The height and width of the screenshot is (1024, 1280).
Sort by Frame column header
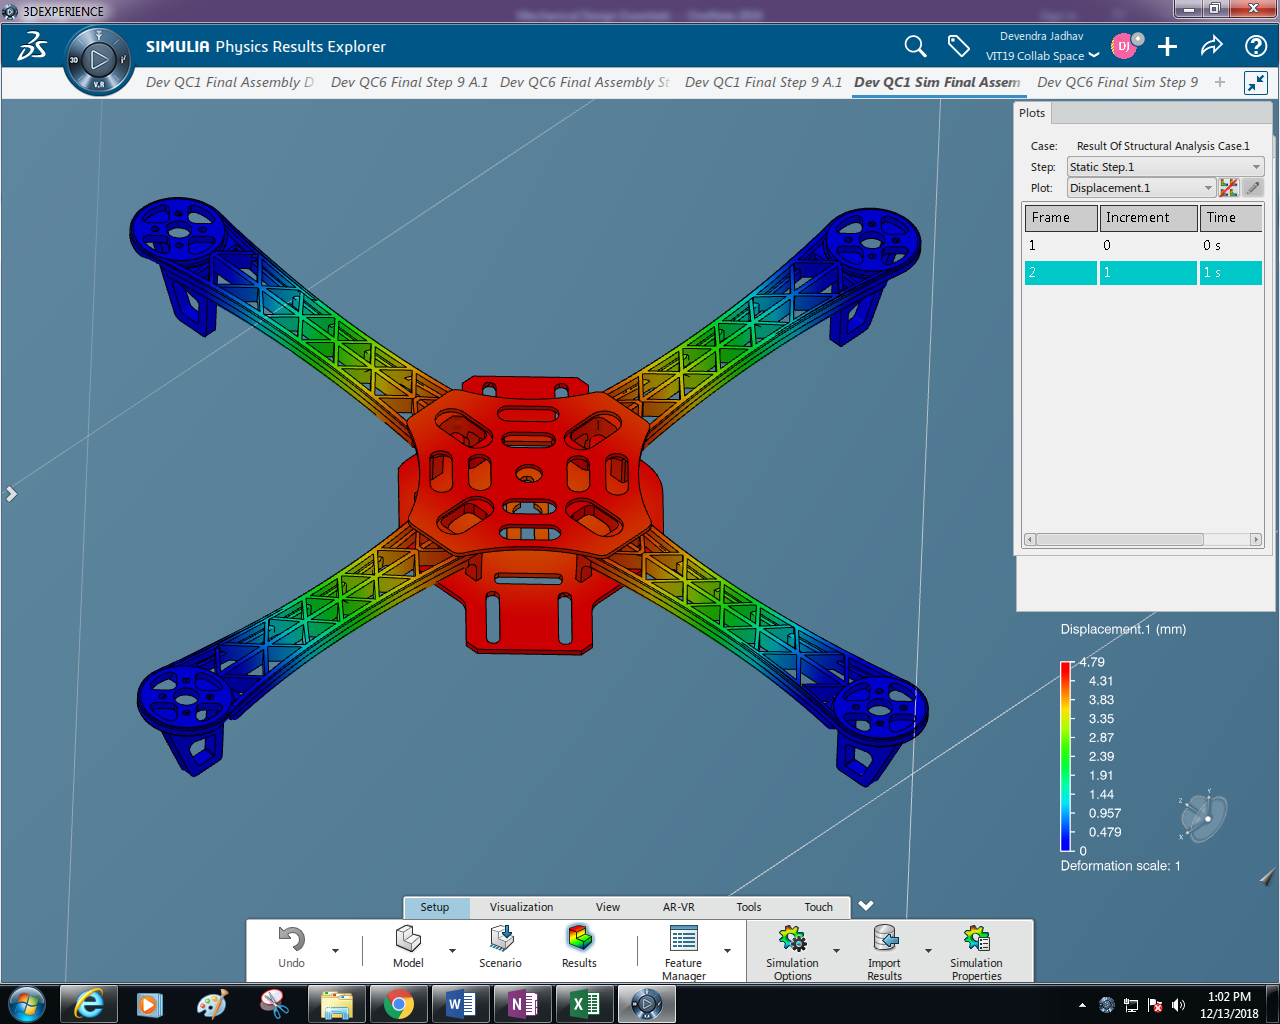pyautogui.click(x=1061, y=218)
